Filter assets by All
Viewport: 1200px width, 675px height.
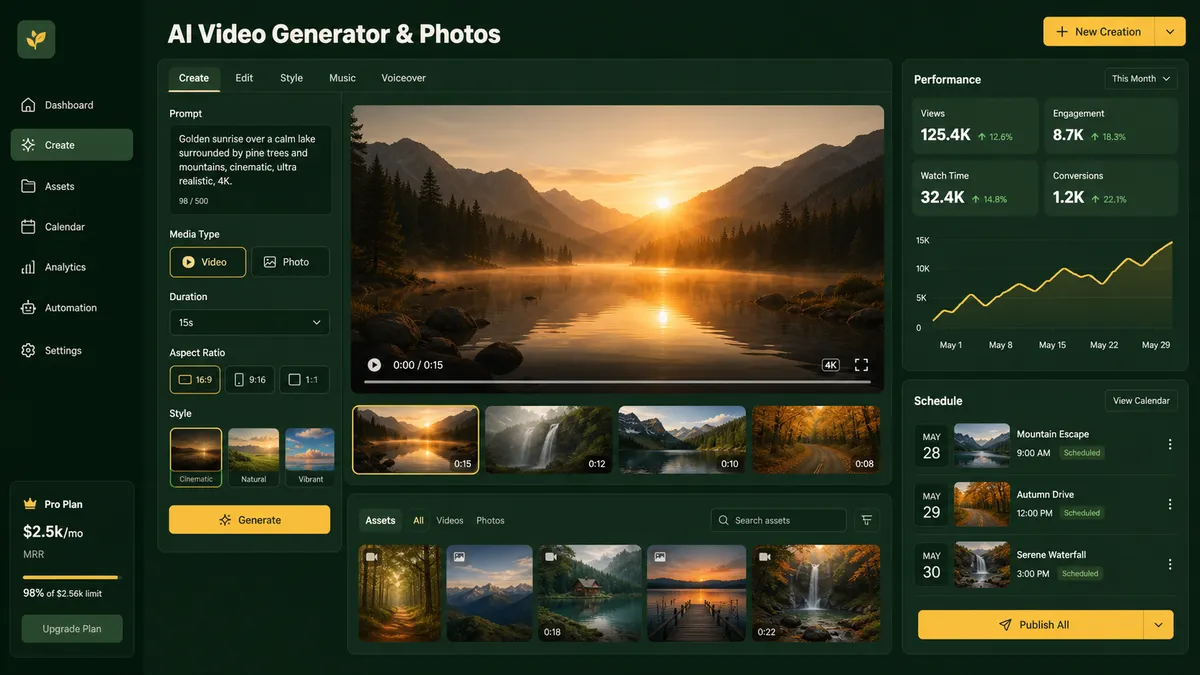[418, 520]
